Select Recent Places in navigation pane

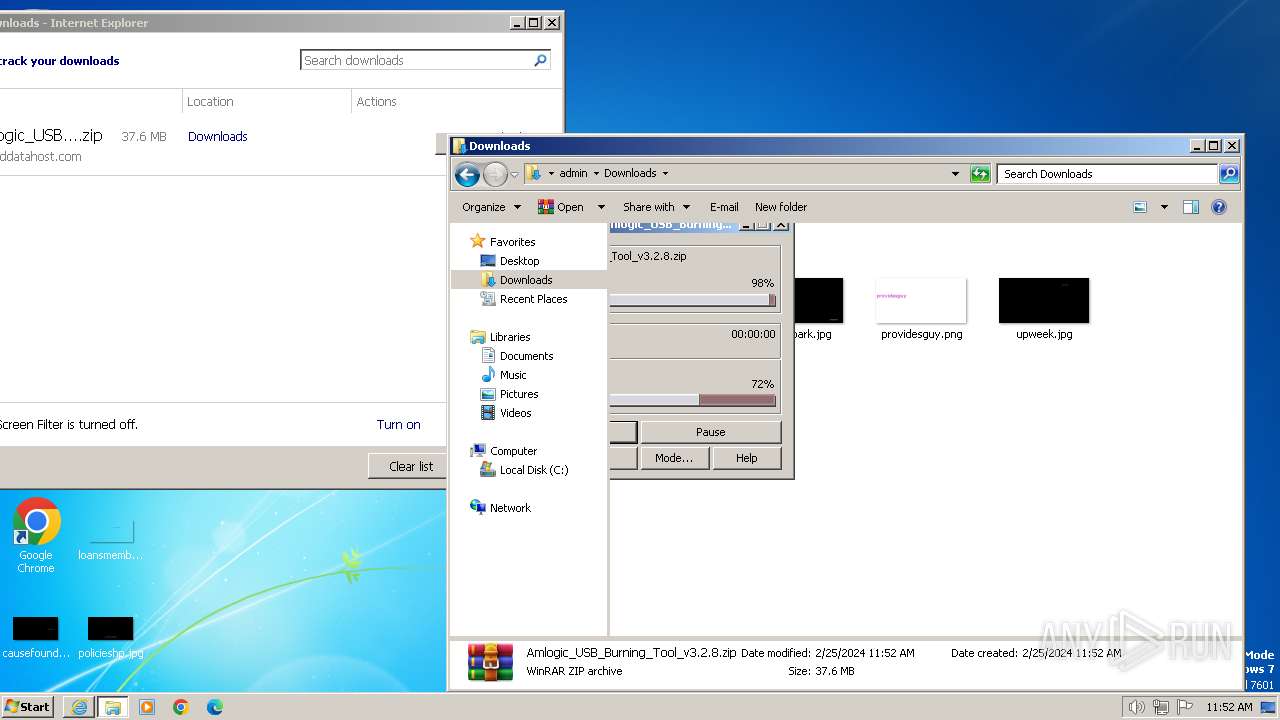533,299
